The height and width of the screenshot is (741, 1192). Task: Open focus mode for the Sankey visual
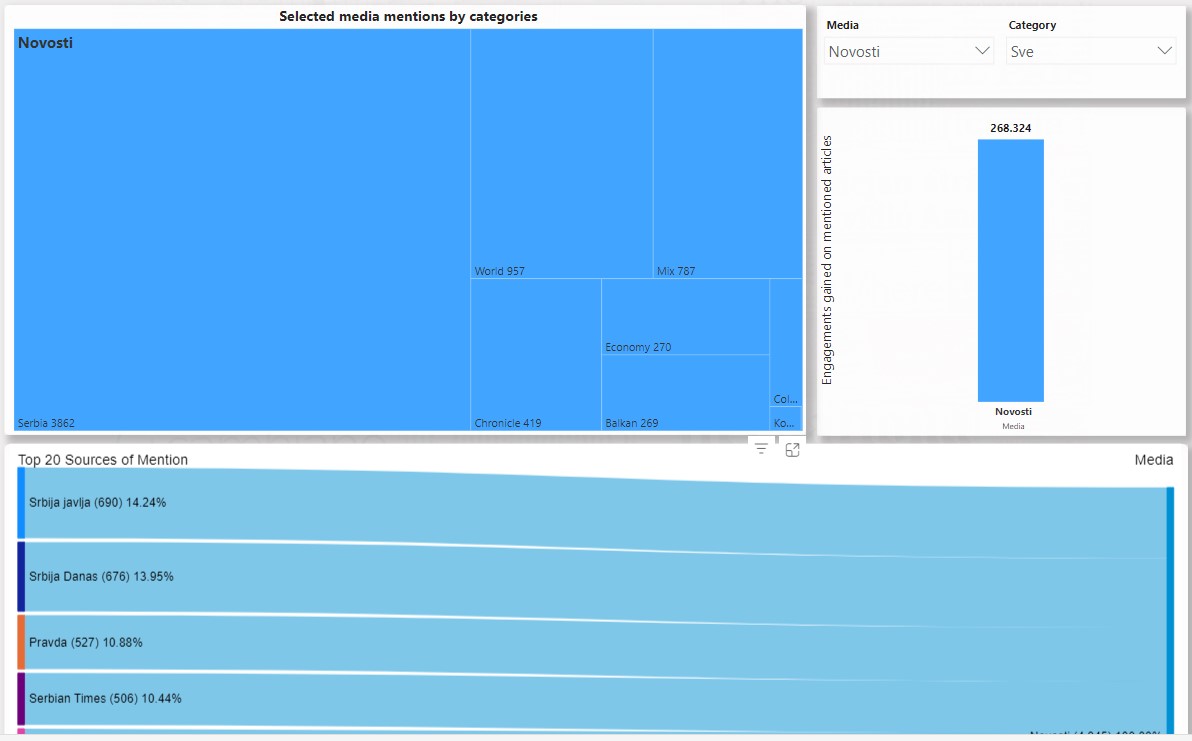click(x=792, y=450)
